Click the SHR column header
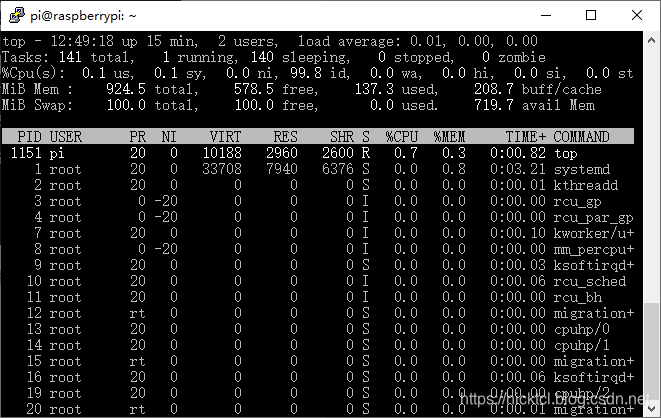Screen dimensions: 661x418 tap(342, 137)
